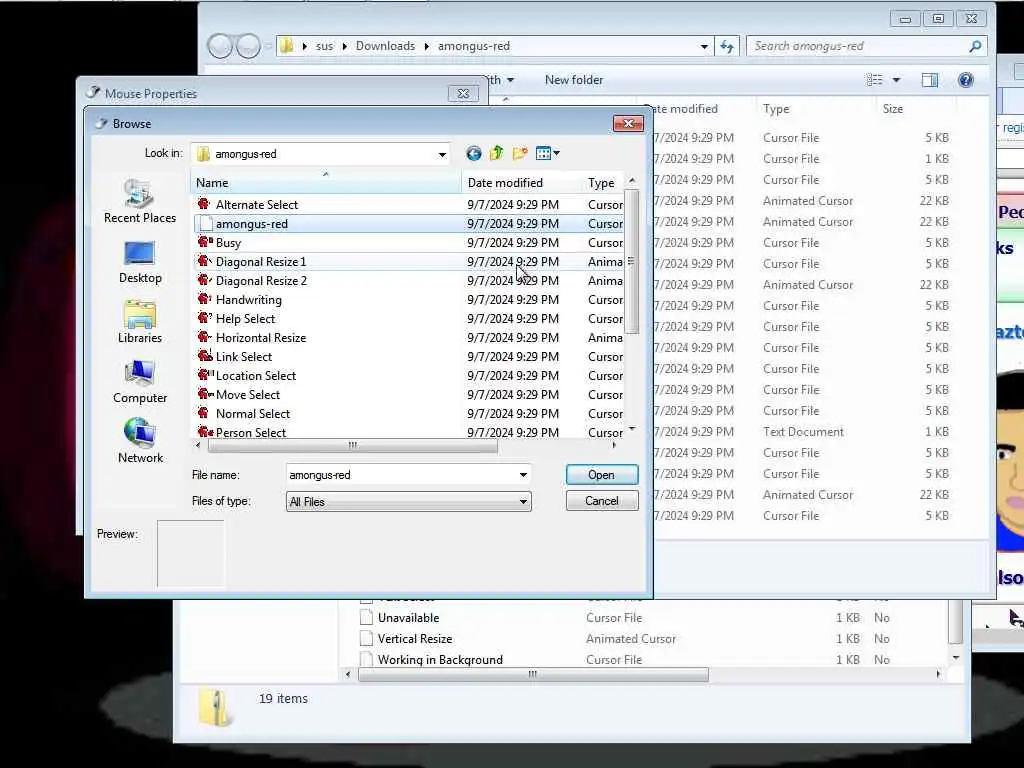
Task: Close the Mouse Properties window
Action: [x=463, y=93]
